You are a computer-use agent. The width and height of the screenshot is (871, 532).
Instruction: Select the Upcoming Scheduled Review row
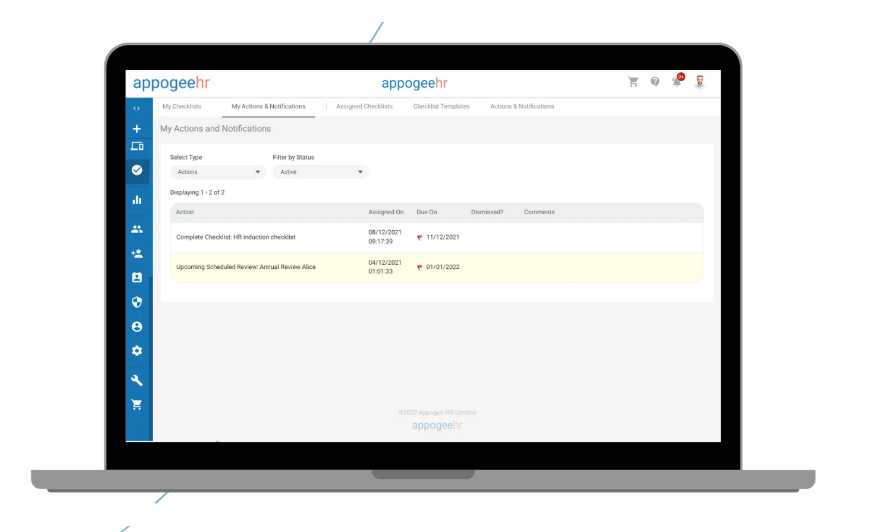[x=246, y=267]
